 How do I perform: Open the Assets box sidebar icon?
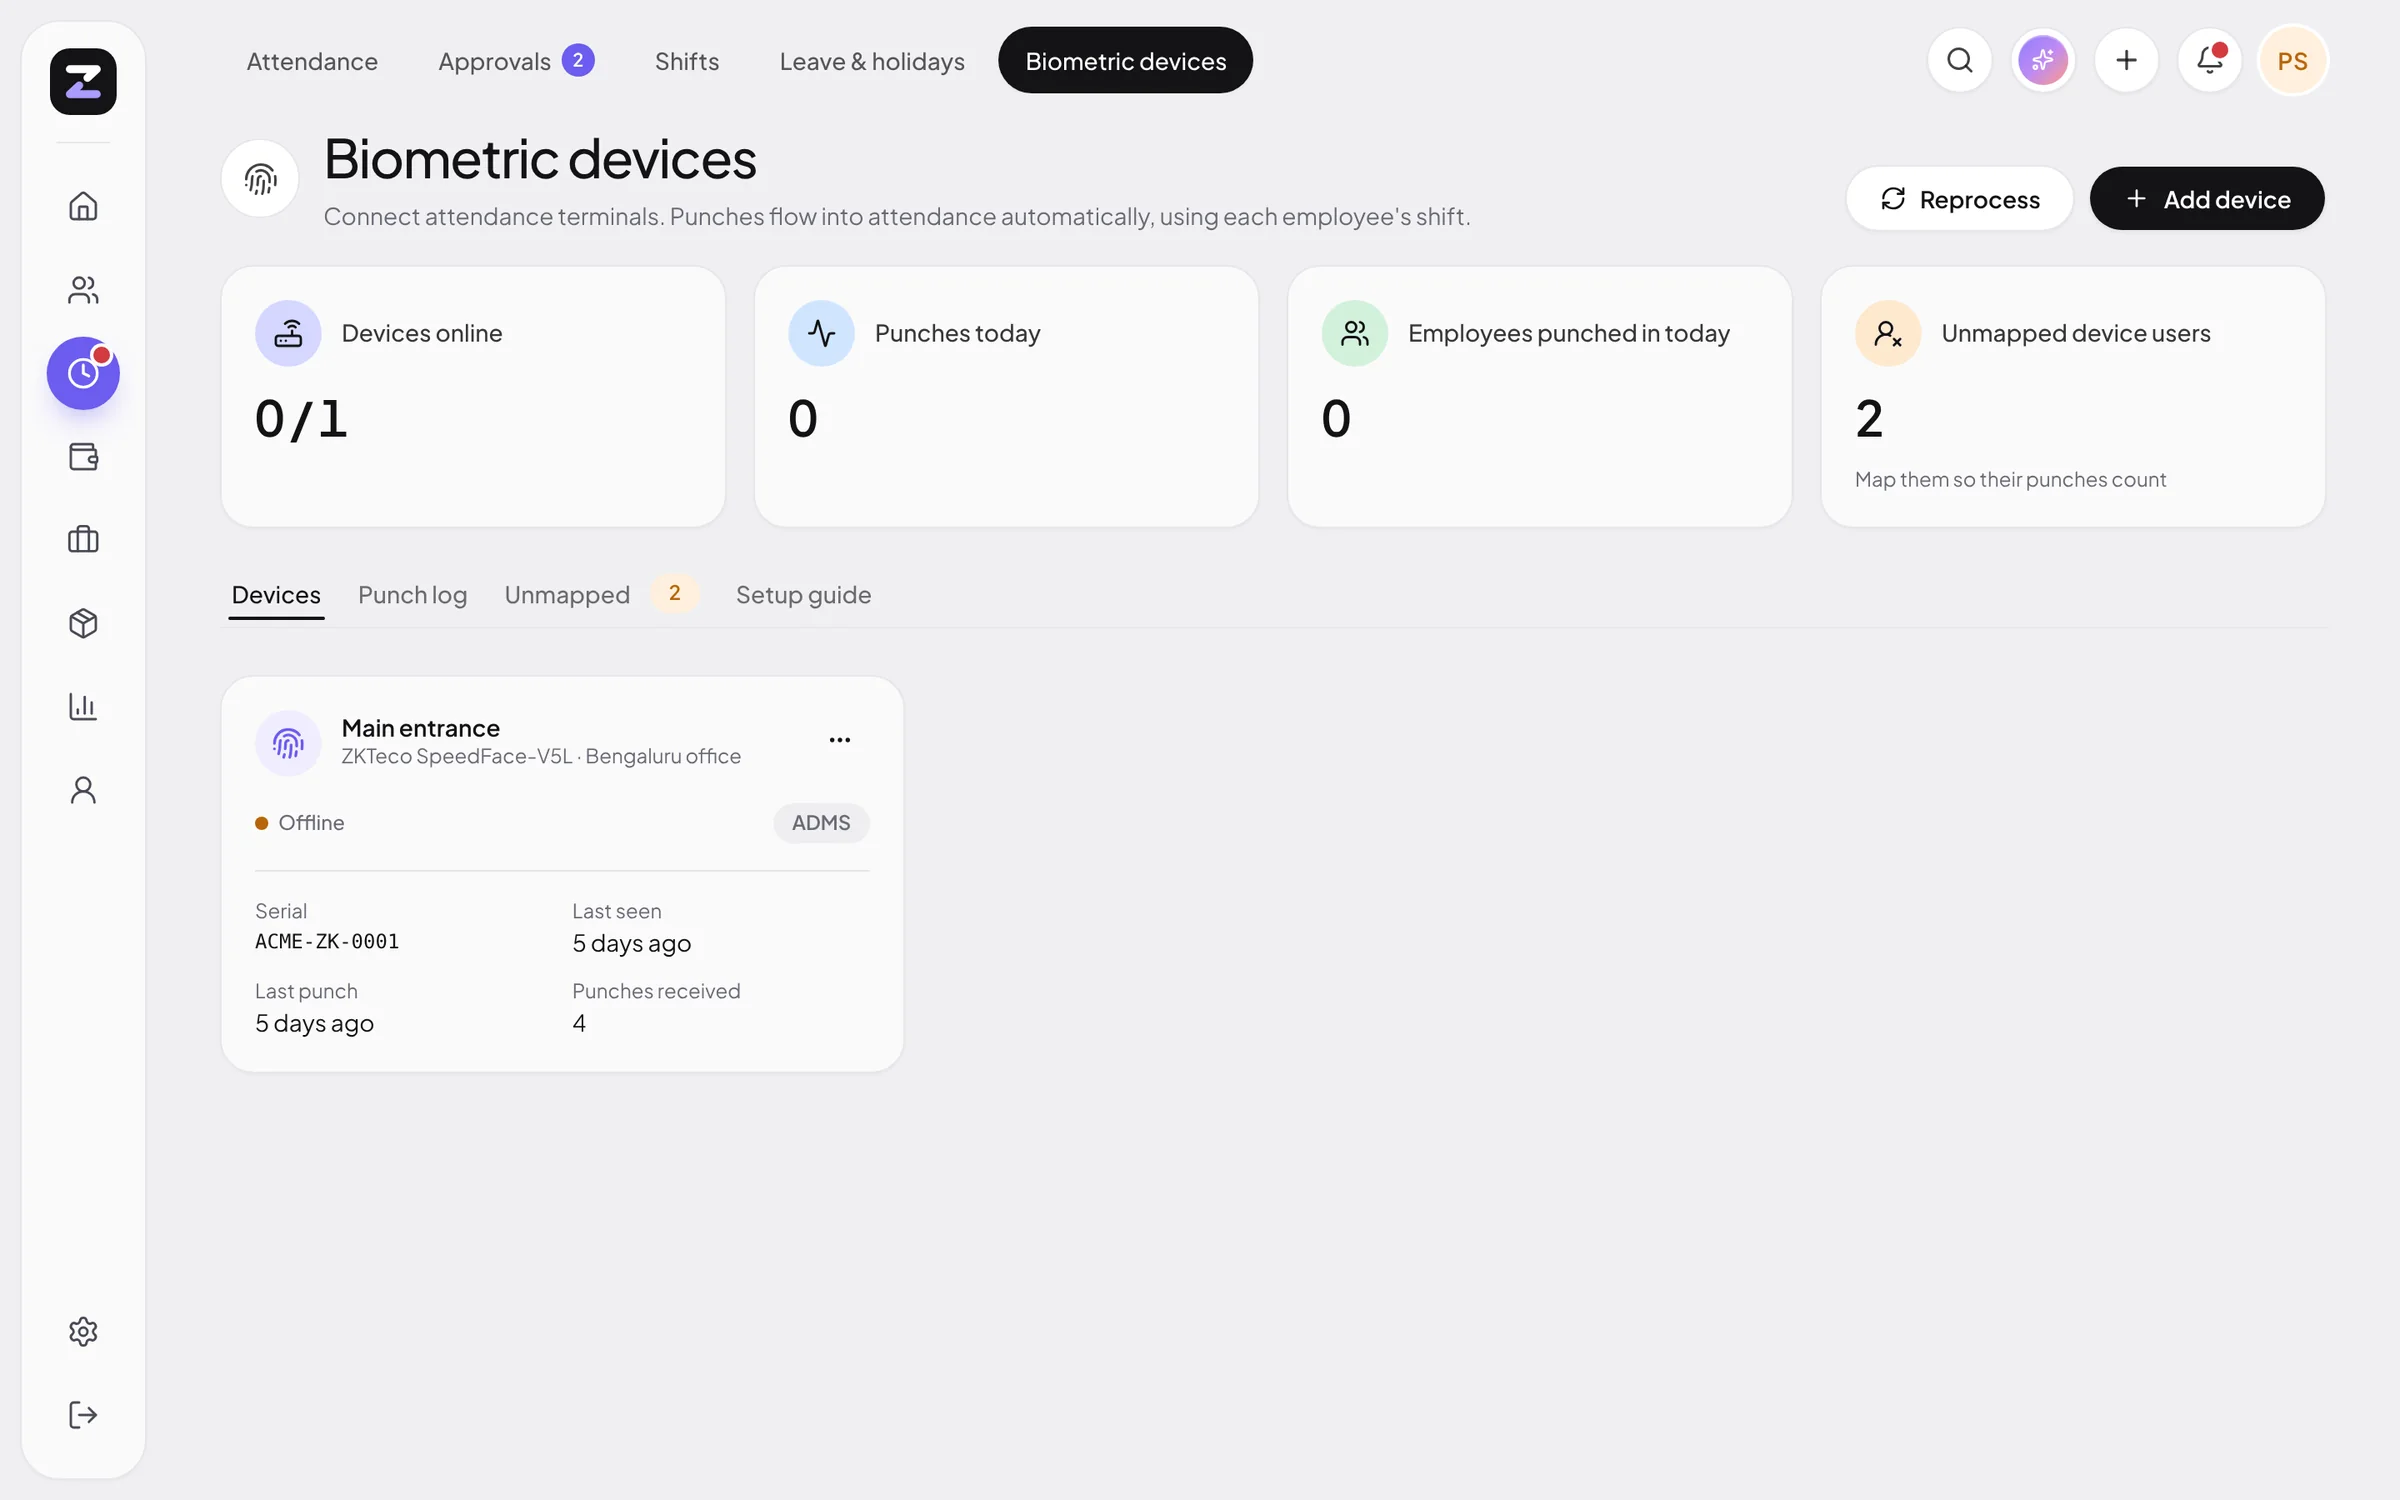click(x=83, y=624)
